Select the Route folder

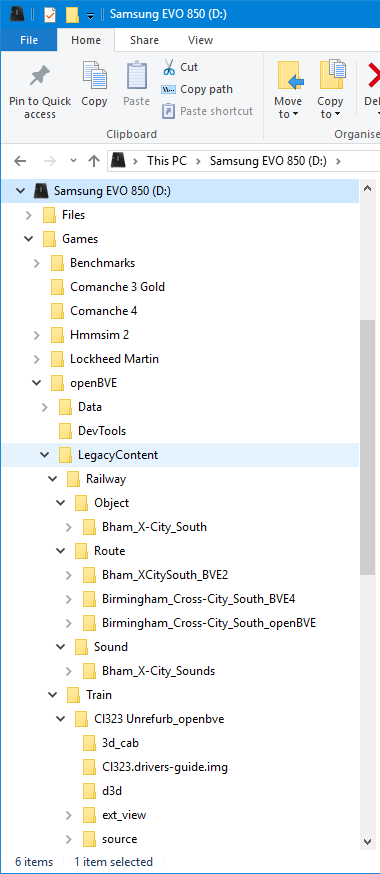click(109, 551)
